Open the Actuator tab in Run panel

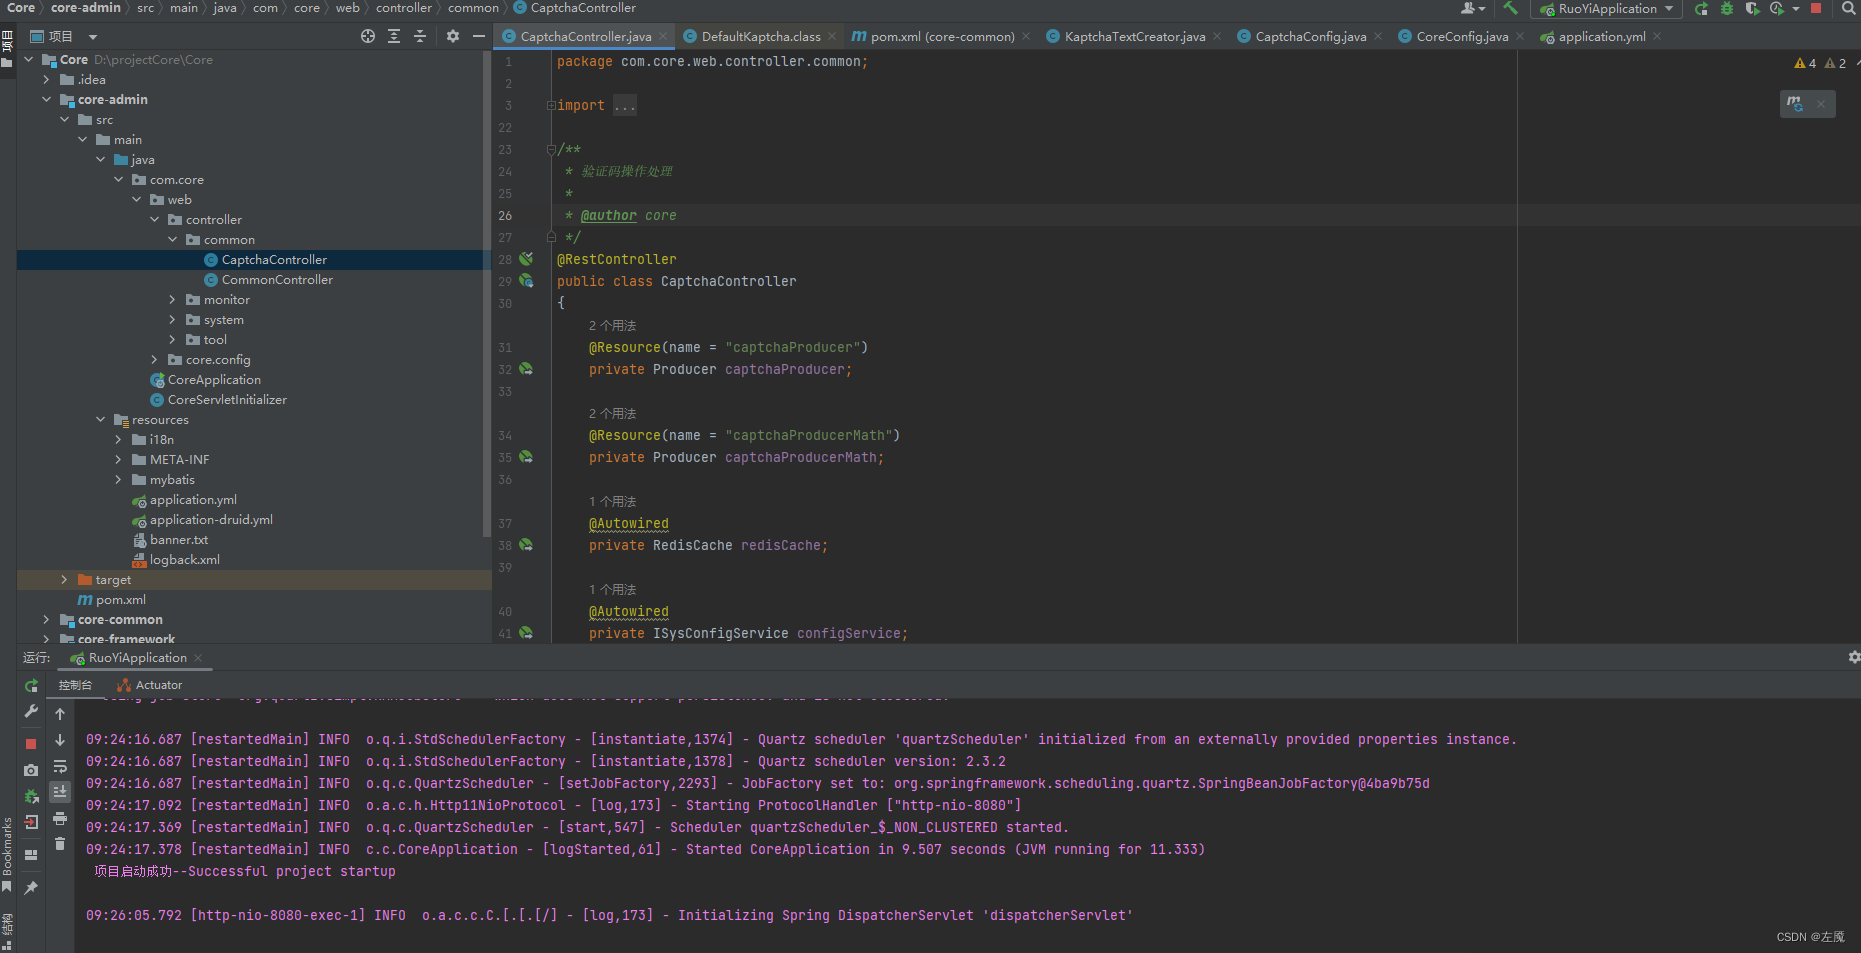pyautogui.click(x=150, y=685)
